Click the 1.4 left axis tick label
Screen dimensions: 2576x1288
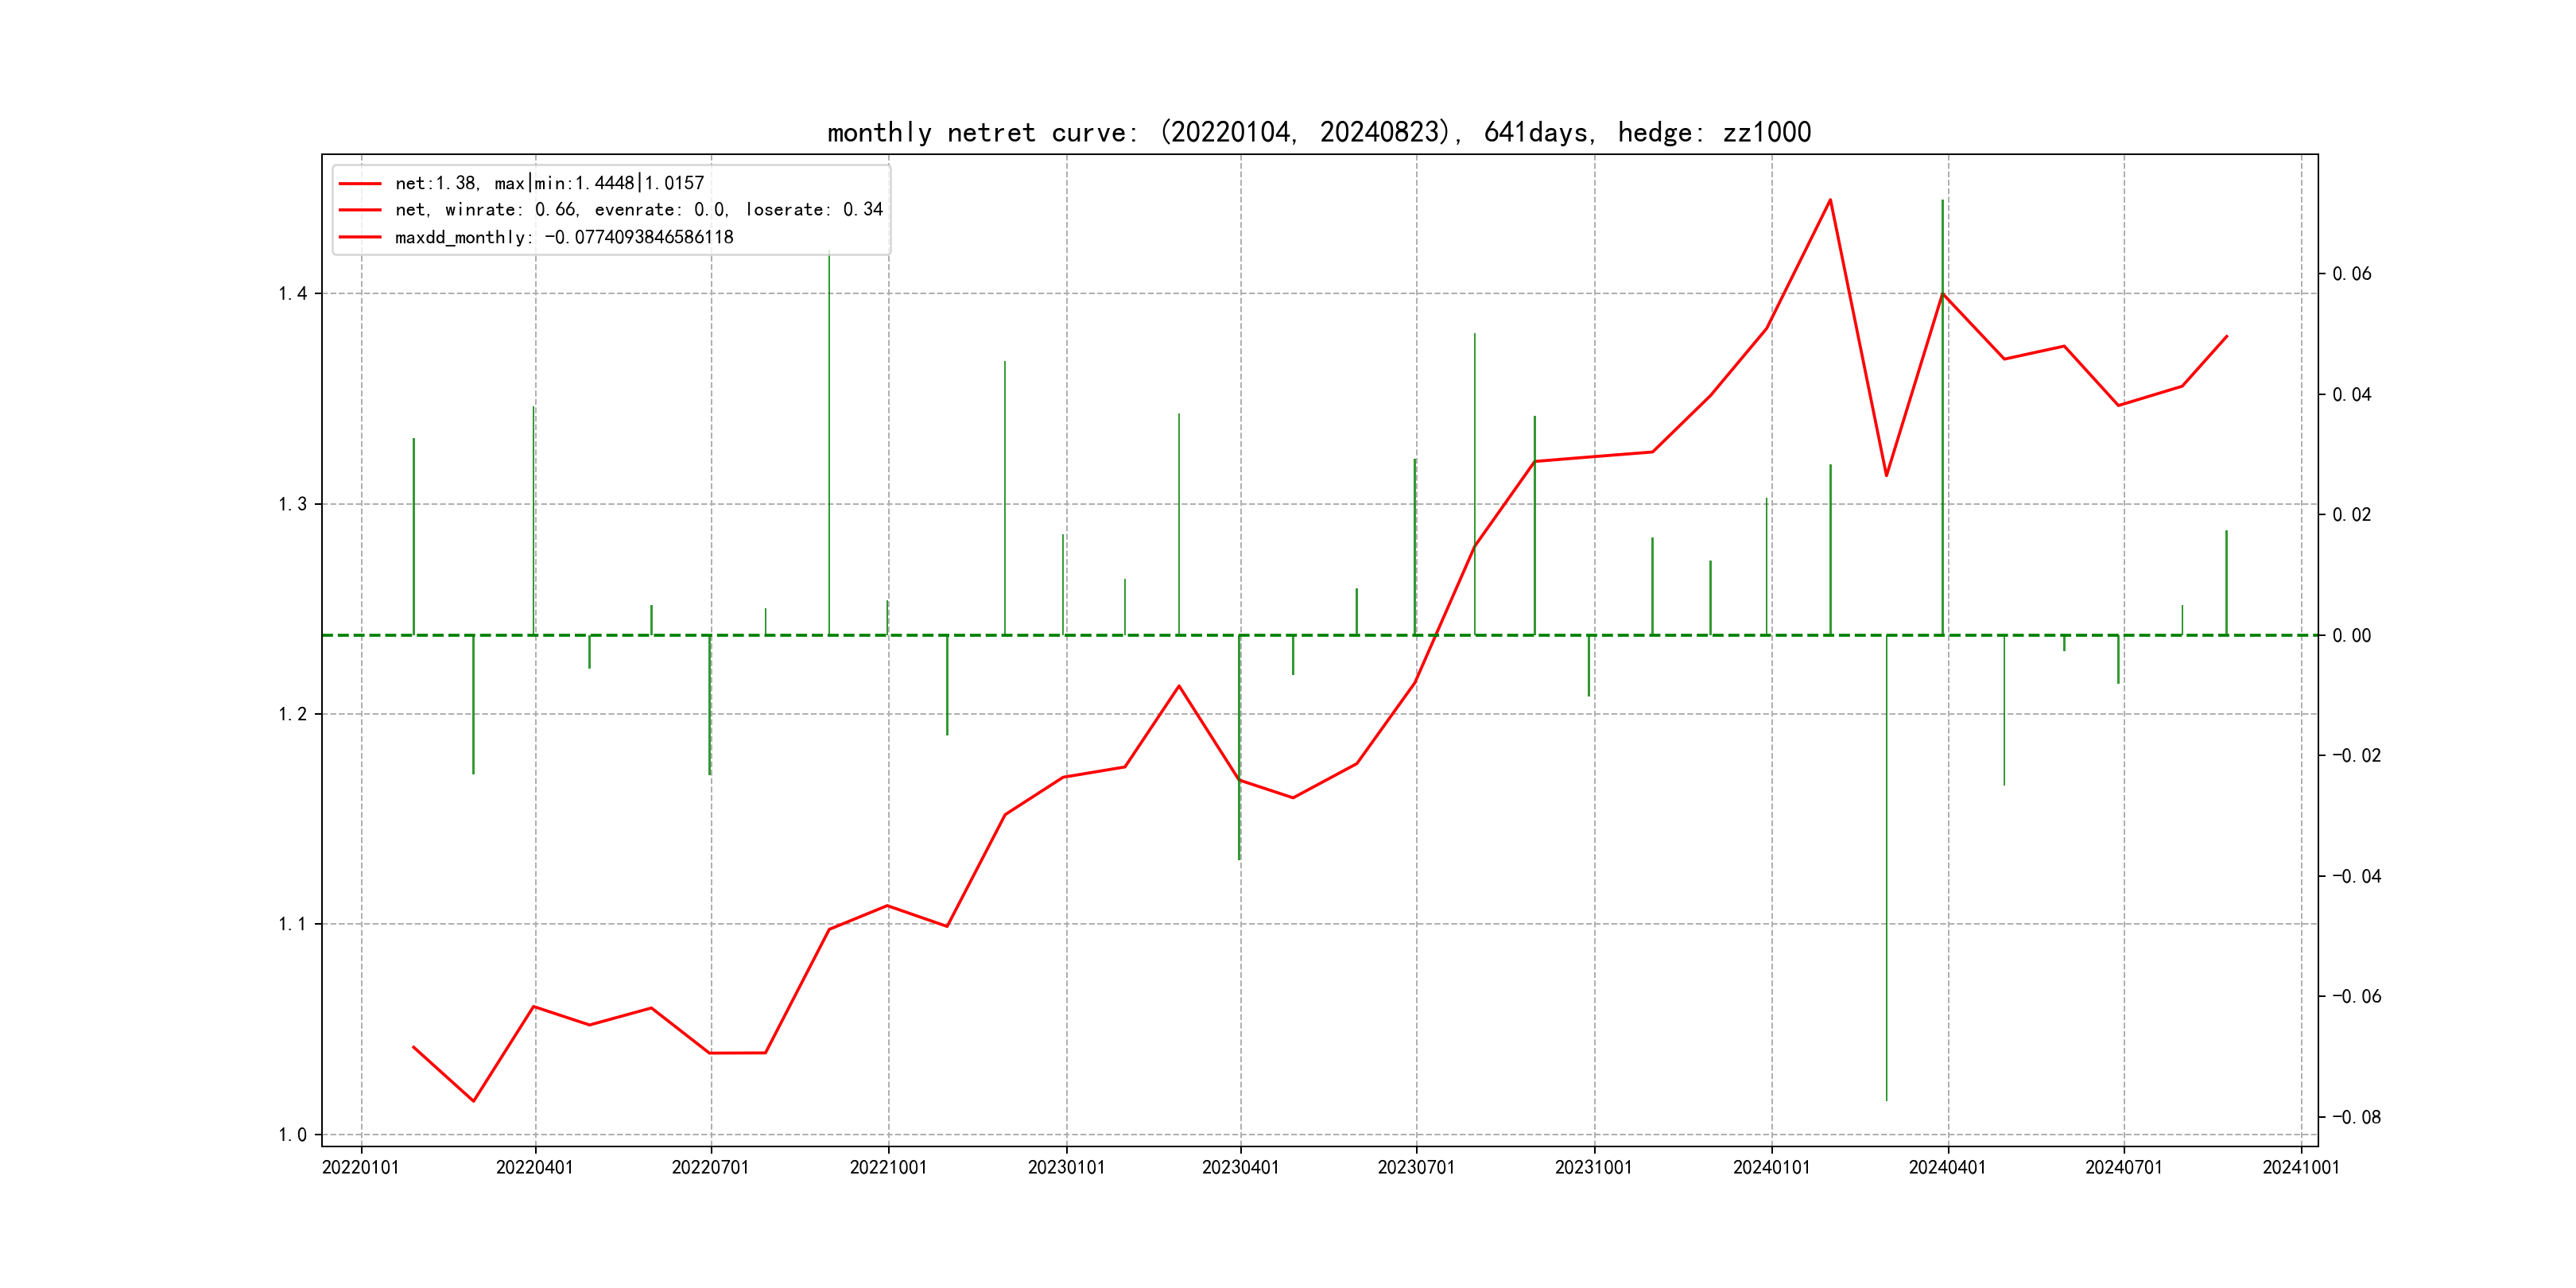coord(292,294)
